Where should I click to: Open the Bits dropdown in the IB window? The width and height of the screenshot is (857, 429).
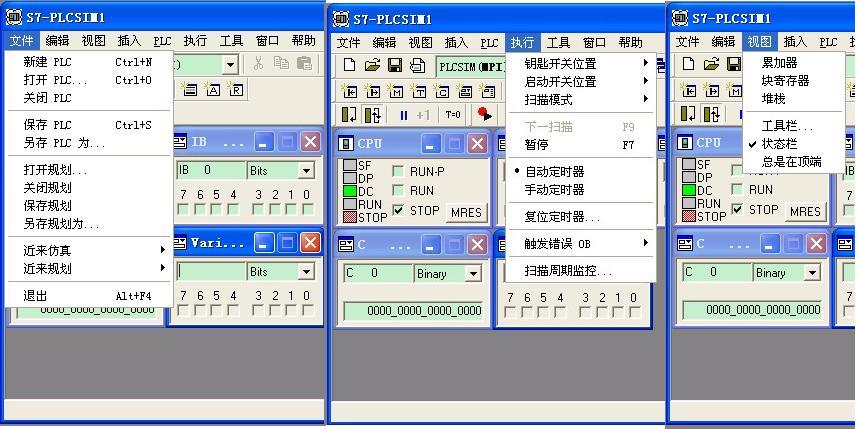[306, 171]
